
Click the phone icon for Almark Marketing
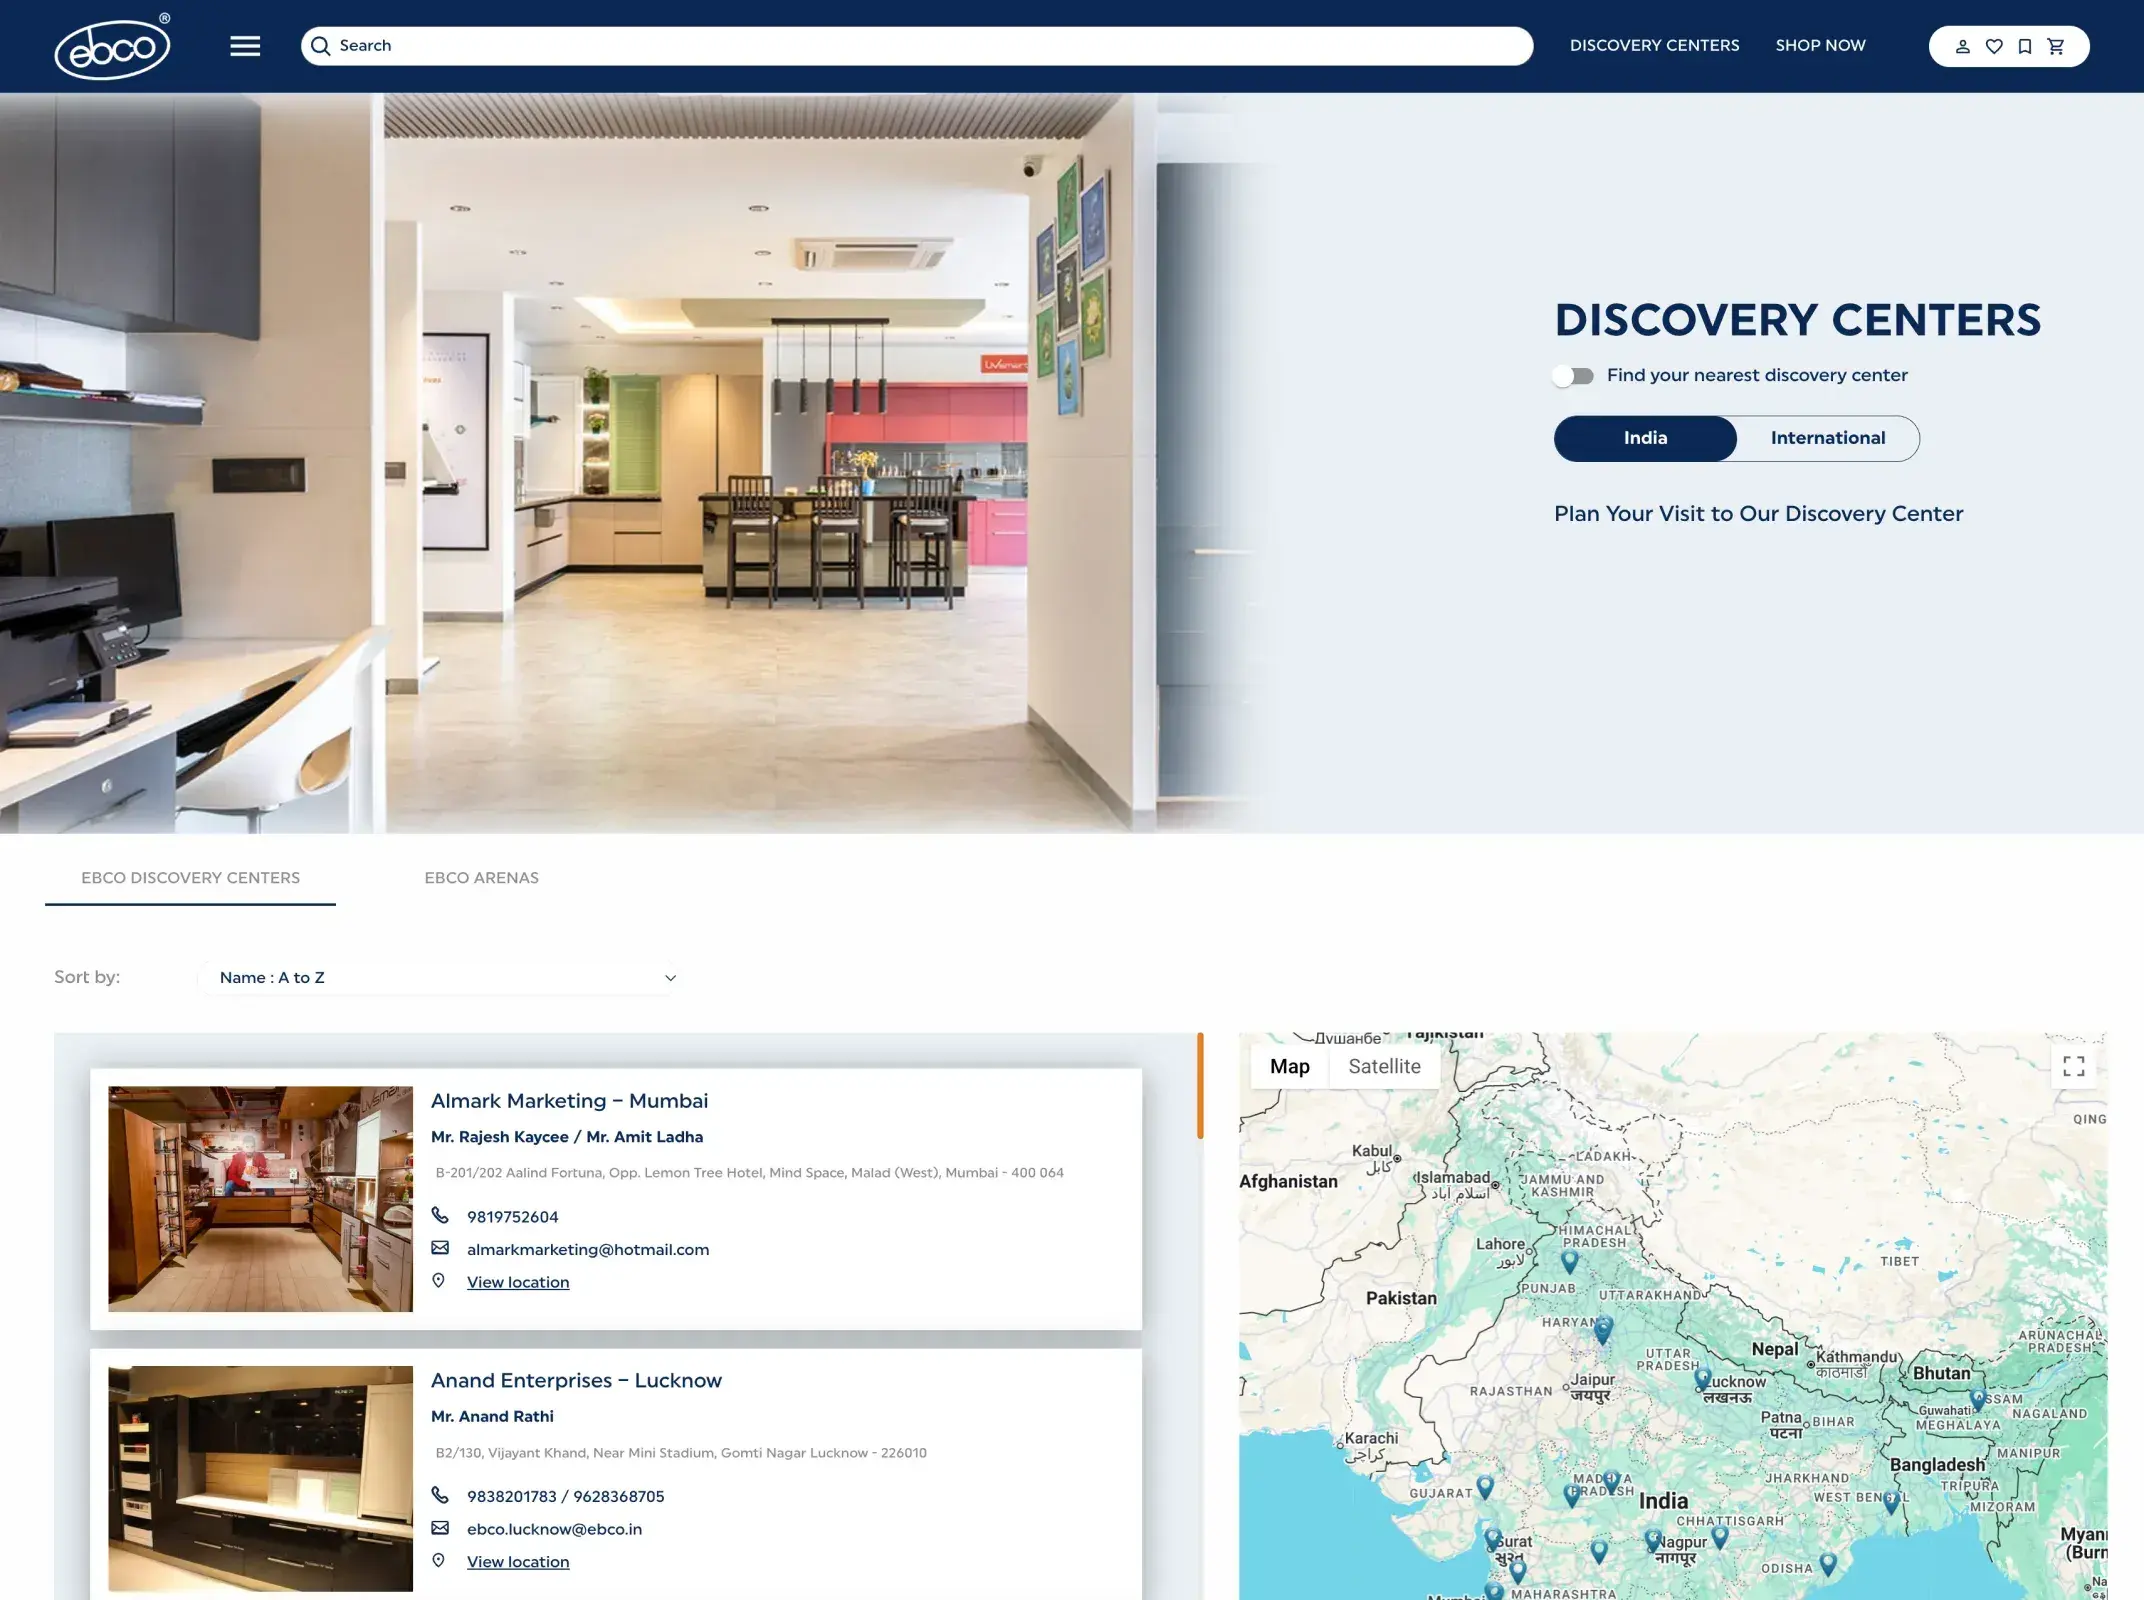[440, 1216]
